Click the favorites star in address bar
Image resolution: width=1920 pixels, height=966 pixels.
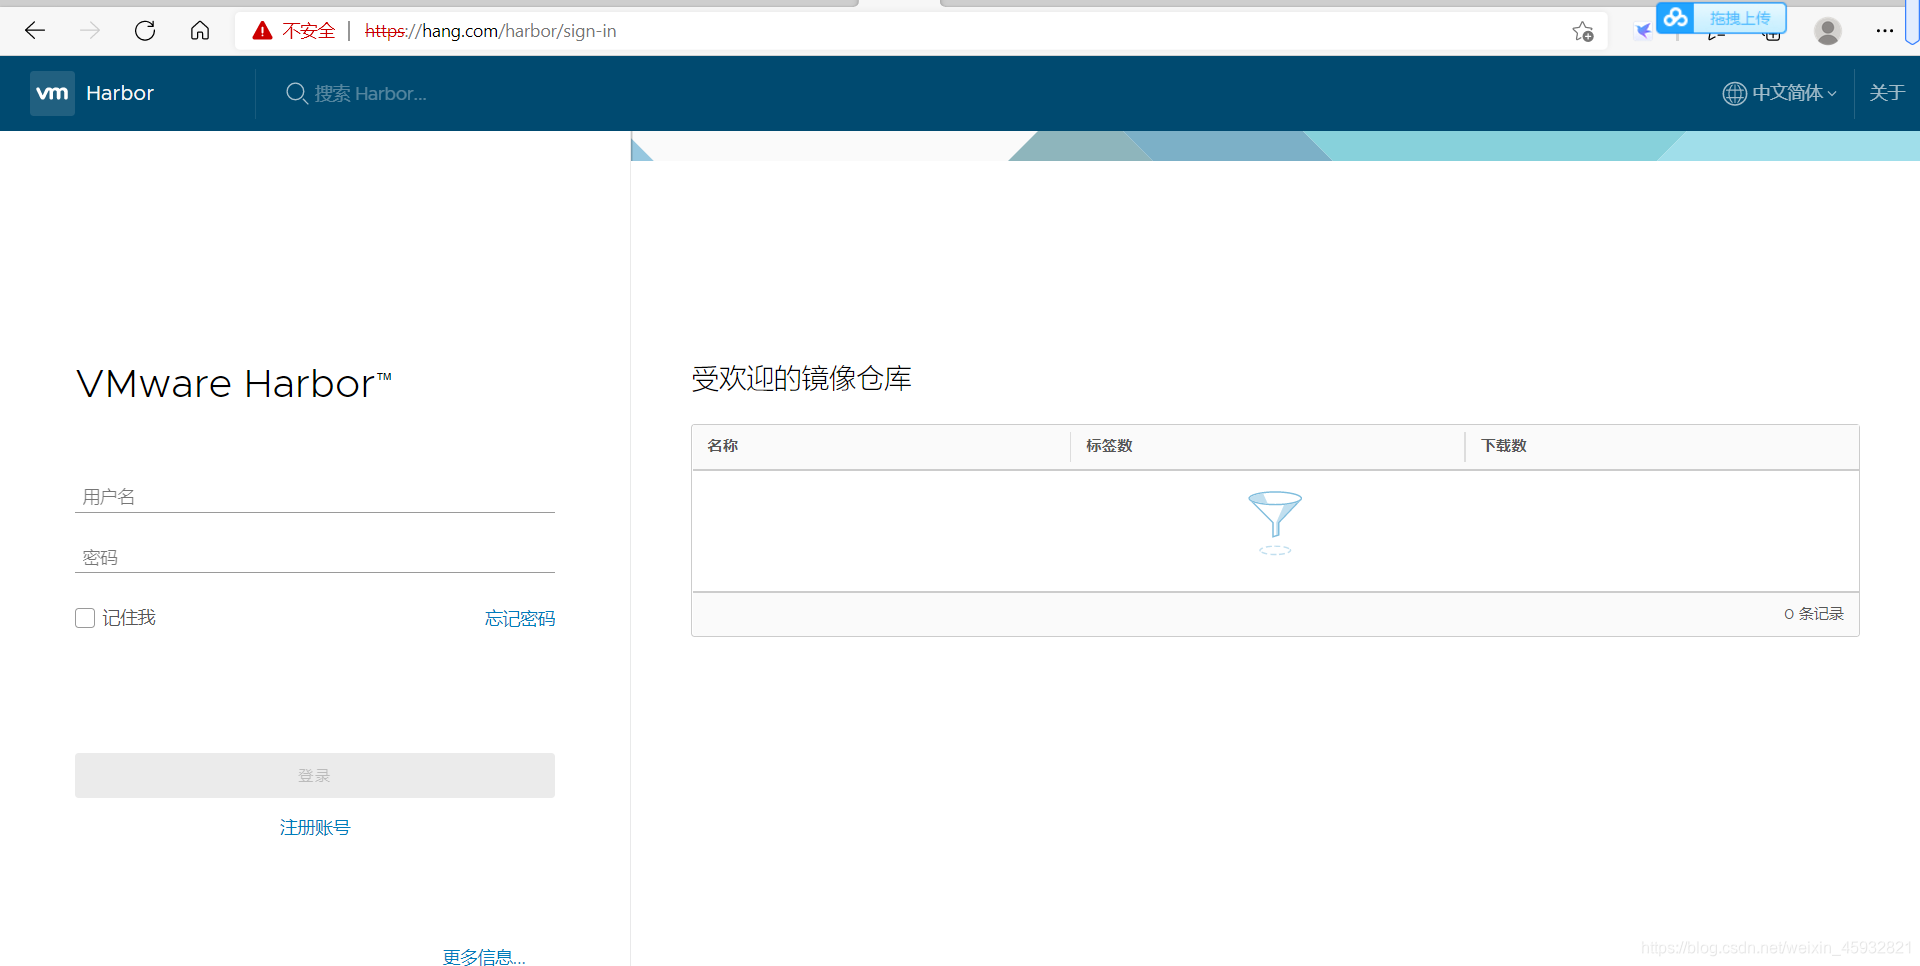pyautogui.click(x=1582, y=31)
